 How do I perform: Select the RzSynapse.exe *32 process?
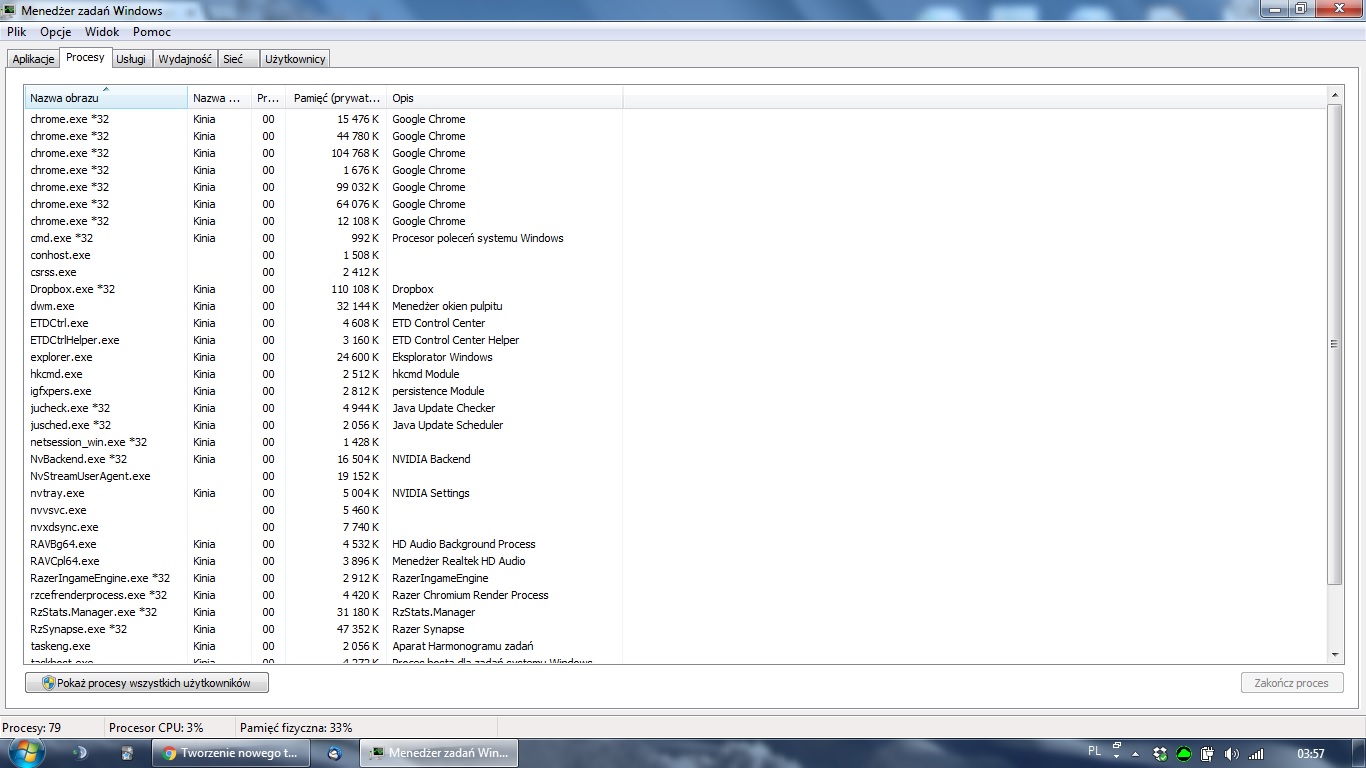click(325, 629)
